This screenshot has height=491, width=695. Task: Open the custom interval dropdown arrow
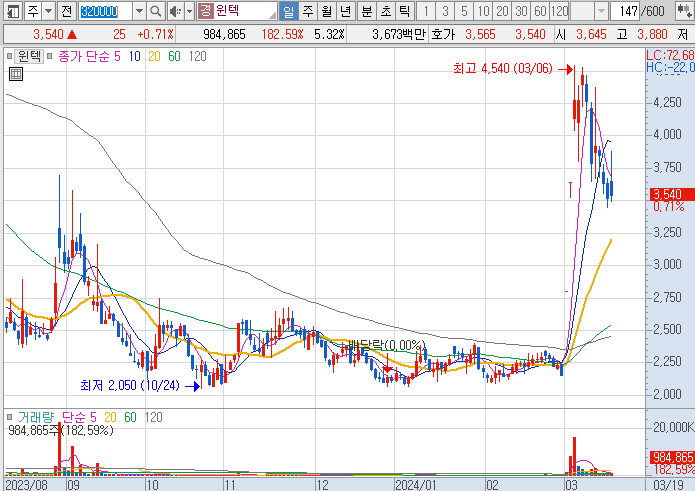(x=601, y=11)
